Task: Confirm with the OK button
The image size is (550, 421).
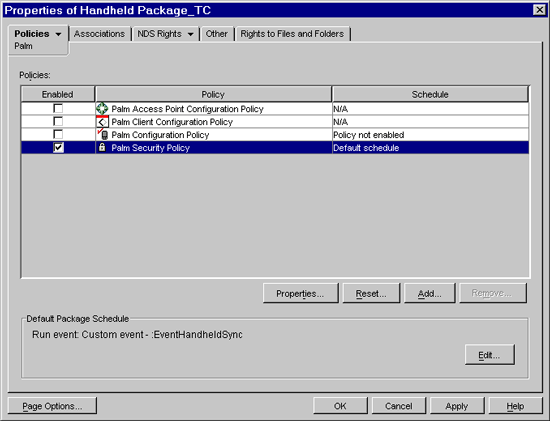Action: point(340,406)
